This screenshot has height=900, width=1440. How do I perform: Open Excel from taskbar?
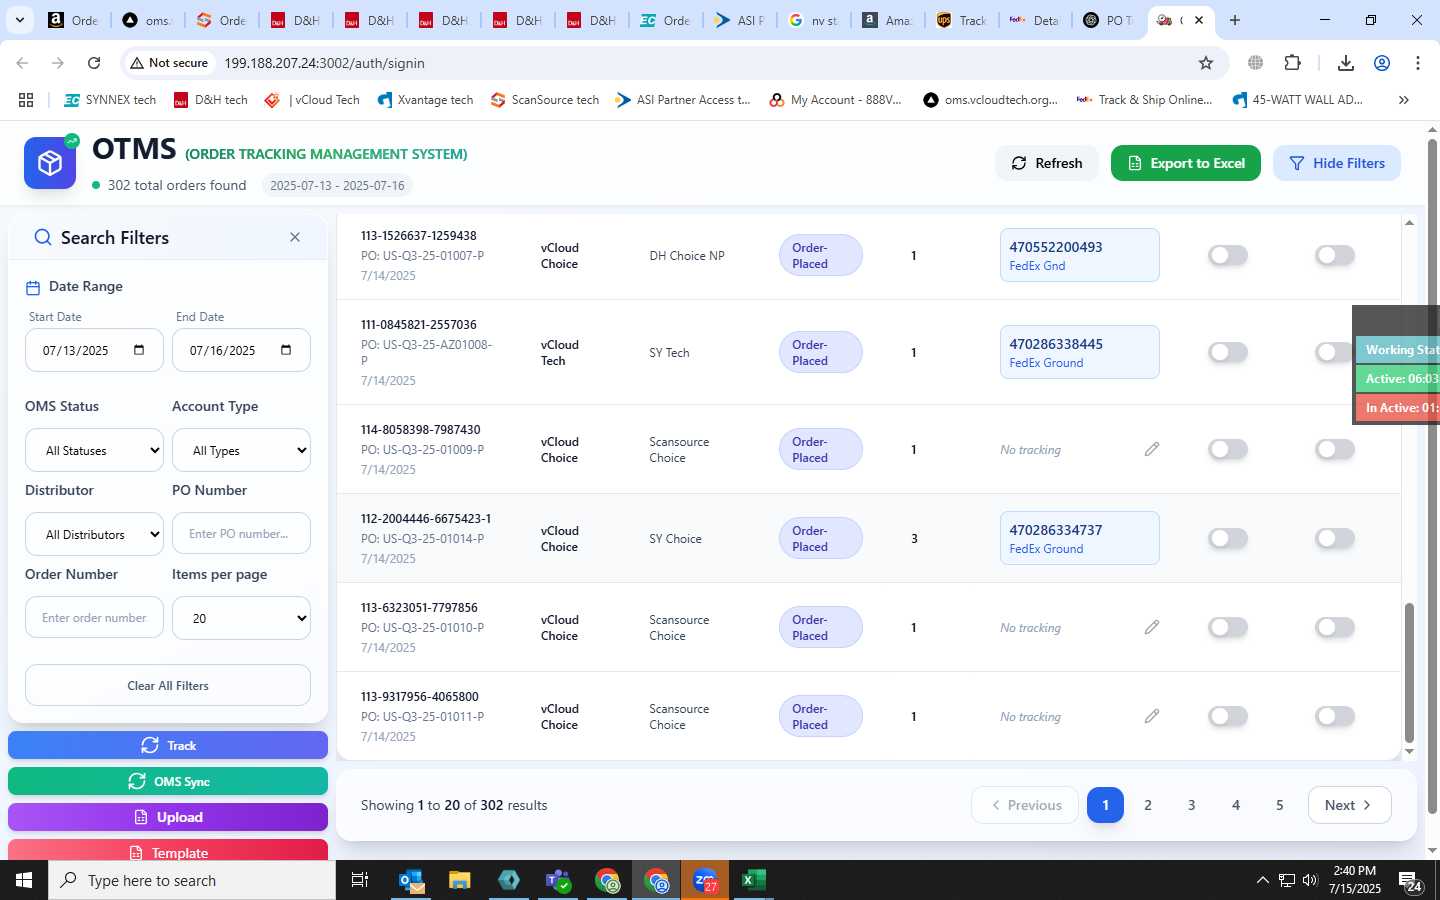[x=754, y=880]
